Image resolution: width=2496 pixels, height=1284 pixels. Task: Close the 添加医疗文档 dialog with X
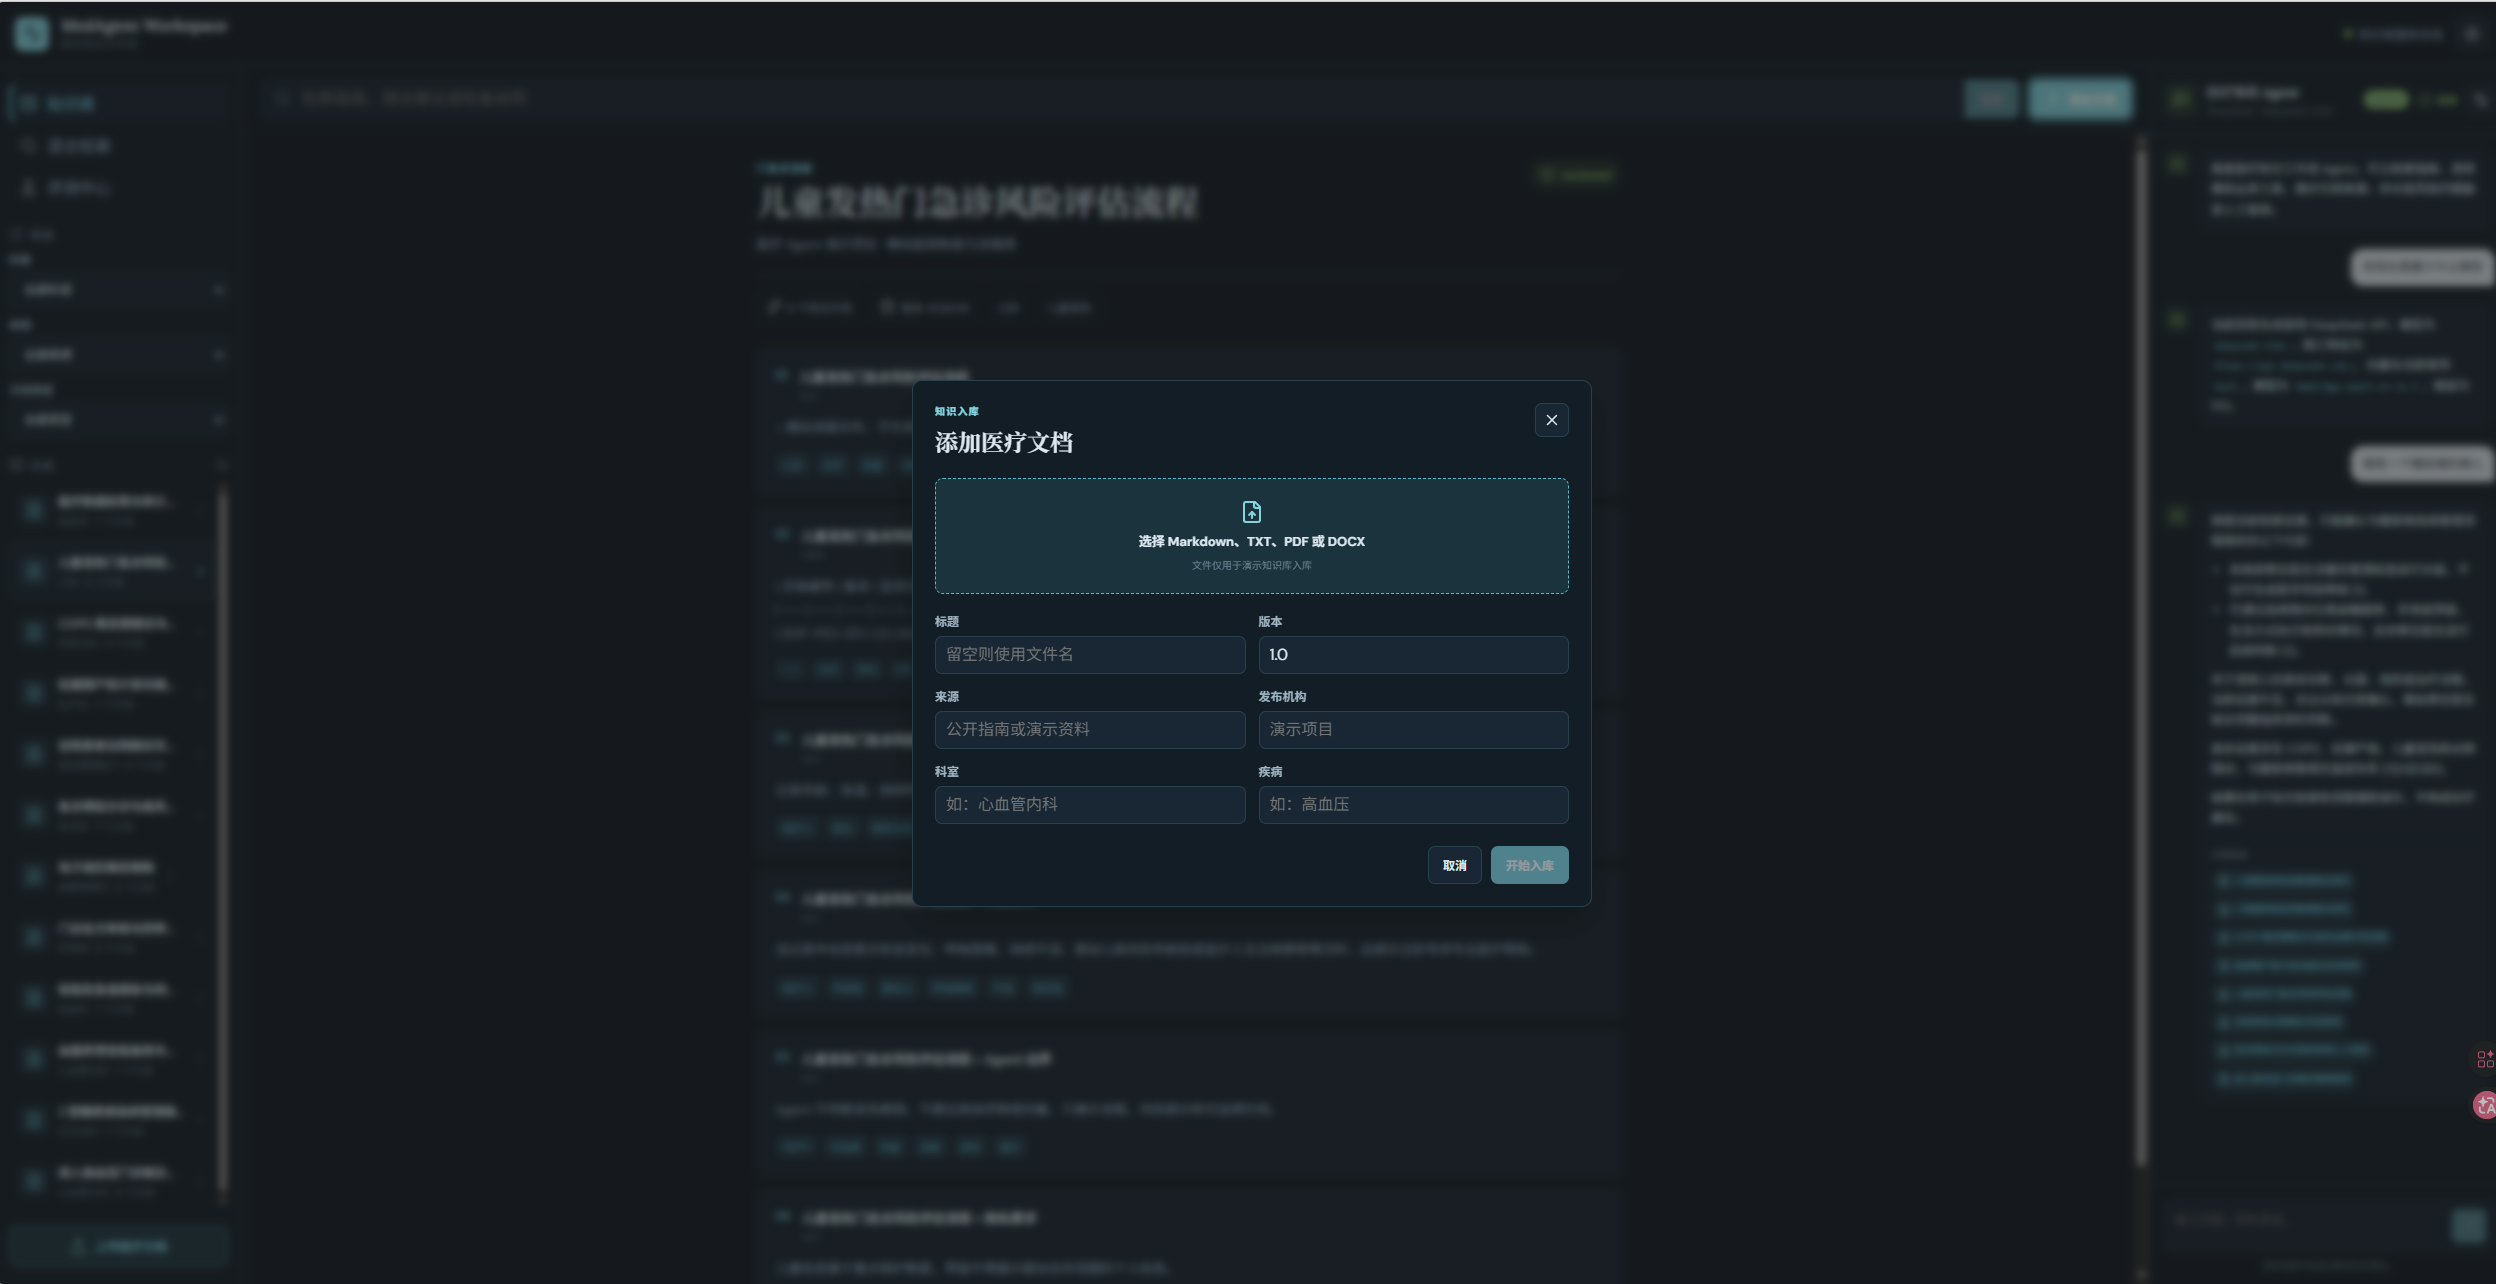click(x=1551, y=420)
